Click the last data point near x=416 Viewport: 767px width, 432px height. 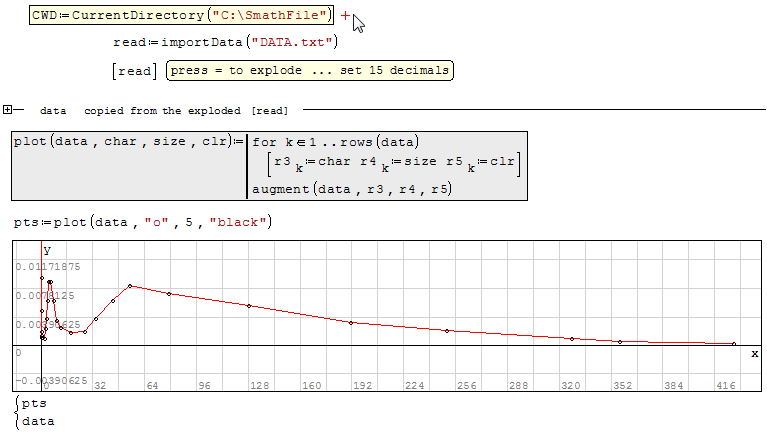coord(734,344)
